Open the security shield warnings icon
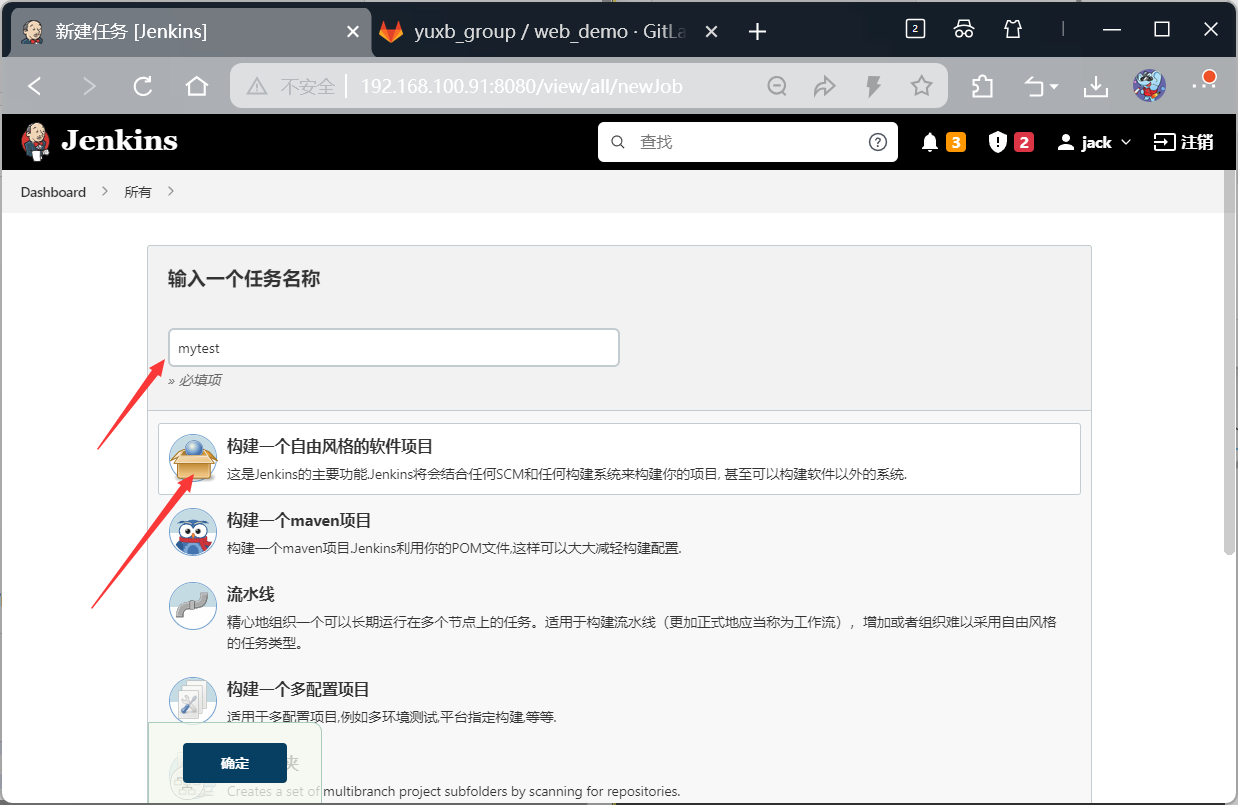This screenshot has width=1238, height=805. tap(997, 142)
